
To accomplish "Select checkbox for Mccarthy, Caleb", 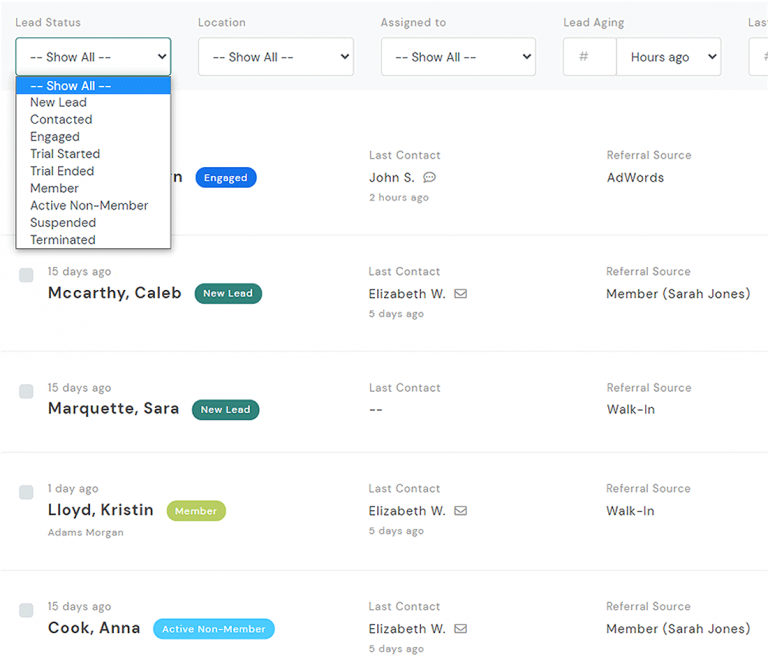I will (26, 276).
